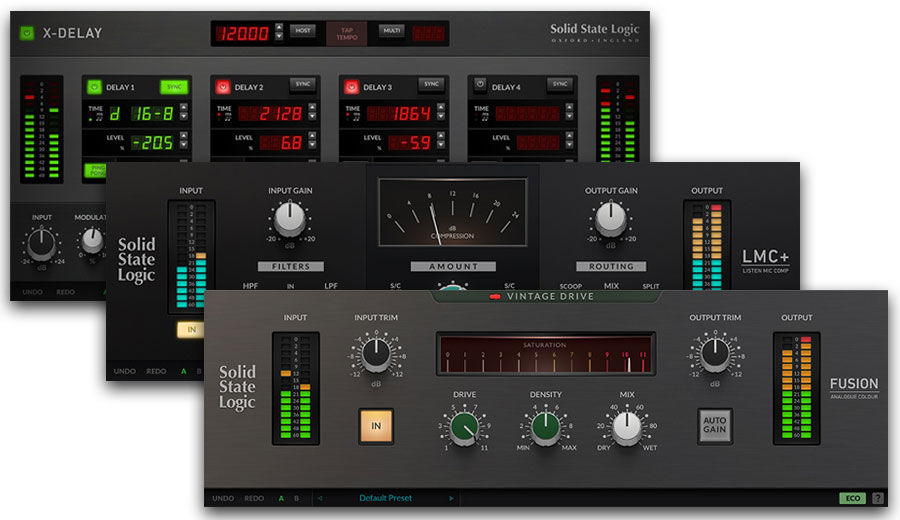Screen dimensions: 900x520
Task: Decrease Delay 1 level with down arrow
Action: (184, 145)
